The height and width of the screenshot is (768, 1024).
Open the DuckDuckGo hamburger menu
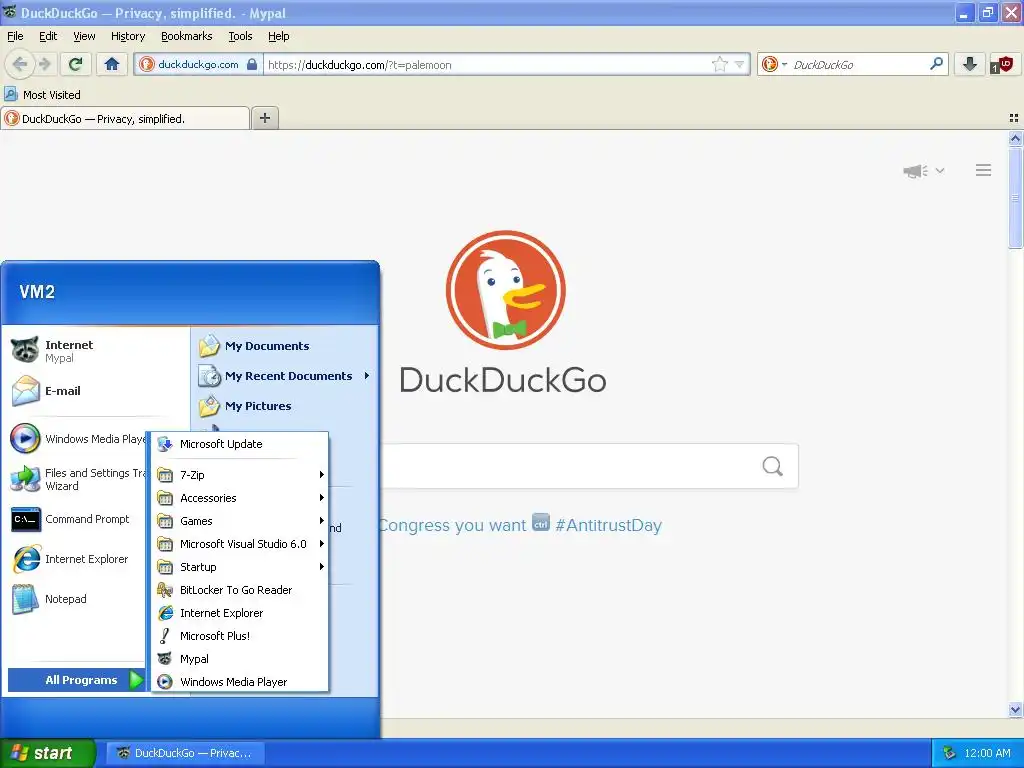tap(984, 170)
